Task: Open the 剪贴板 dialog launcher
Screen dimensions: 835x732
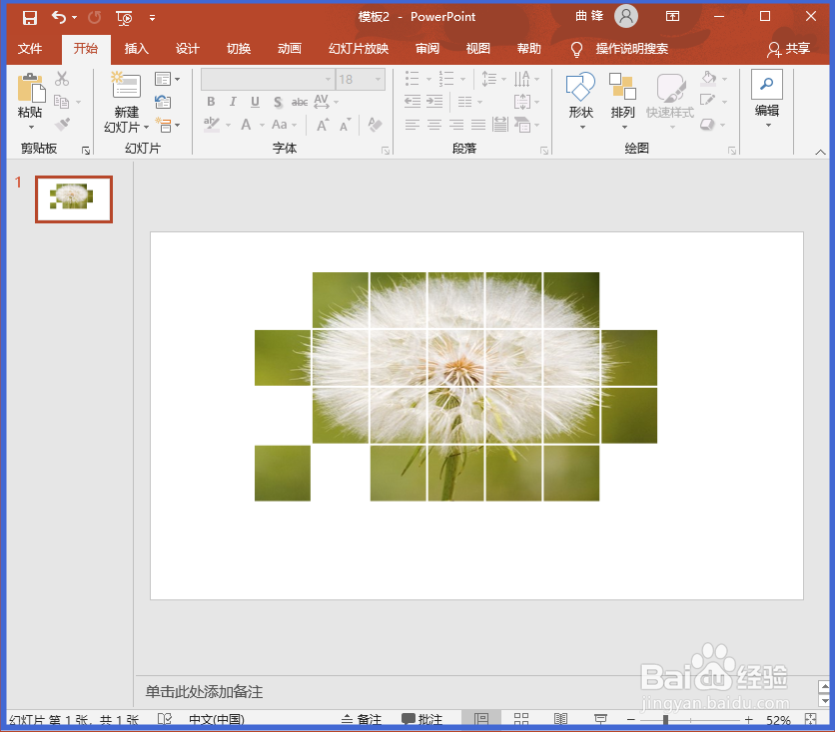Action: click(86, 151)
